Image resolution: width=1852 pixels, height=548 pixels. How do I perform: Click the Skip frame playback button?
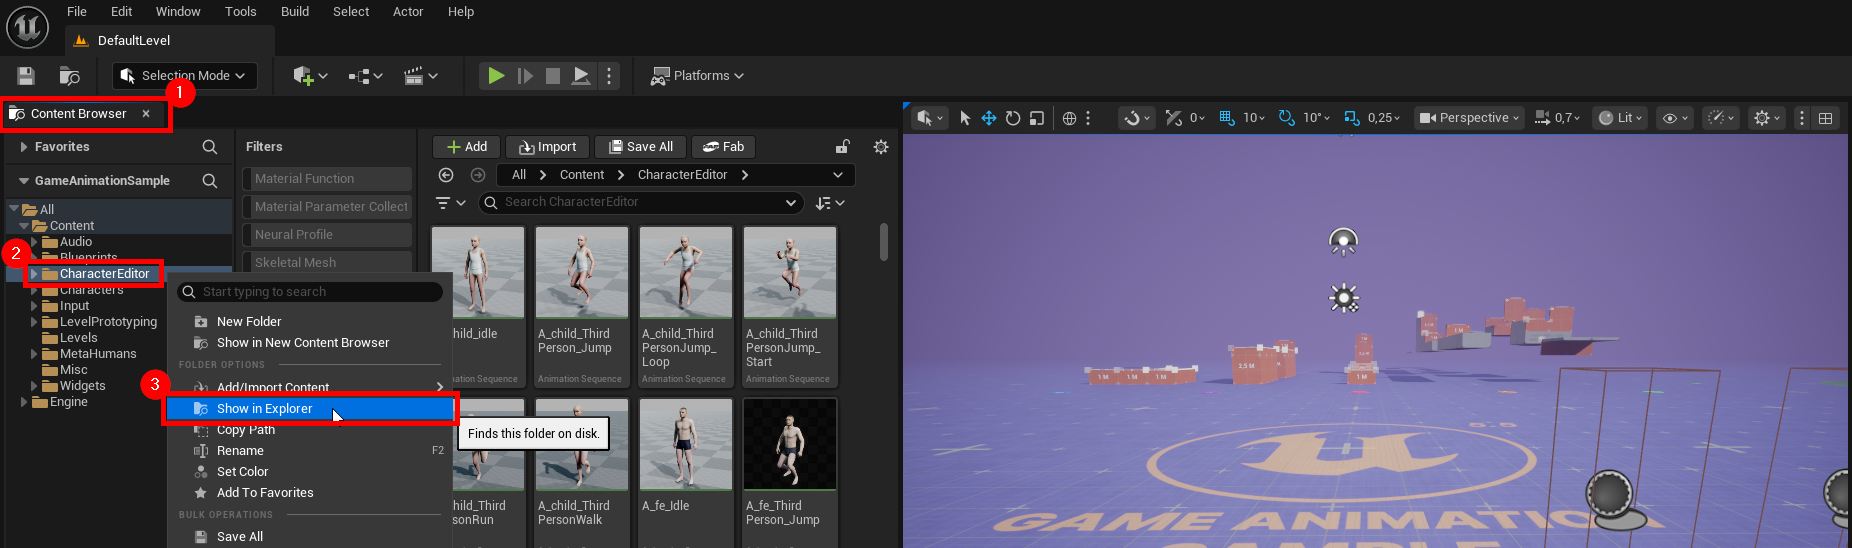[x=525, y=76]
